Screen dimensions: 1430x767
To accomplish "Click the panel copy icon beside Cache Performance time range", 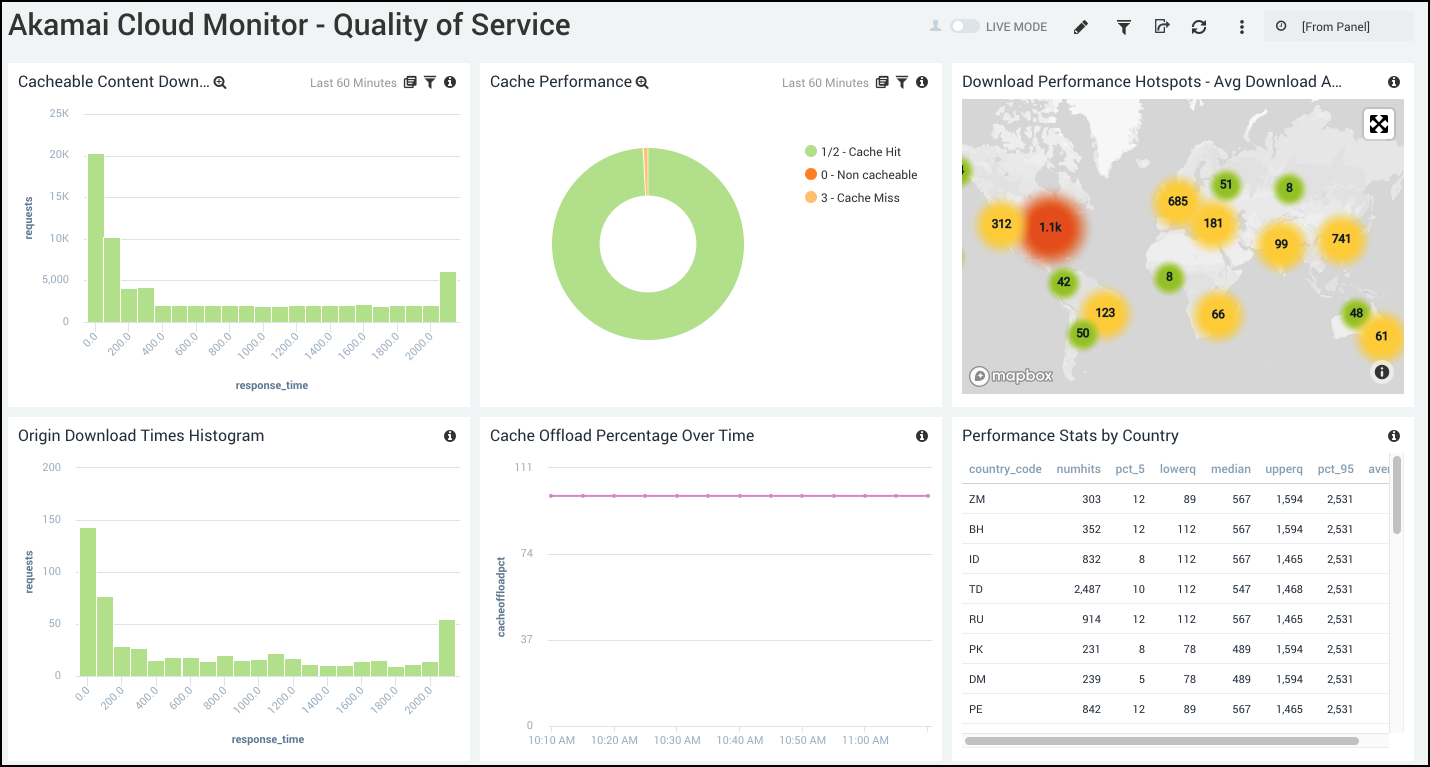I will (881, 82).
